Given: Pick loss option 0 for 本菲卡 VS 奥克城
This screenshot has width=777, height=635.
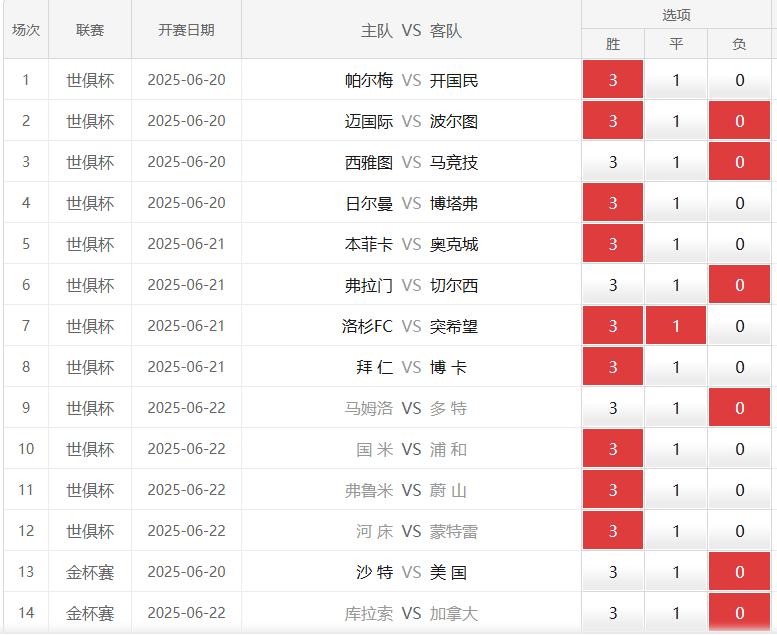Looking at the screenshot, I should tap(739, 243).
